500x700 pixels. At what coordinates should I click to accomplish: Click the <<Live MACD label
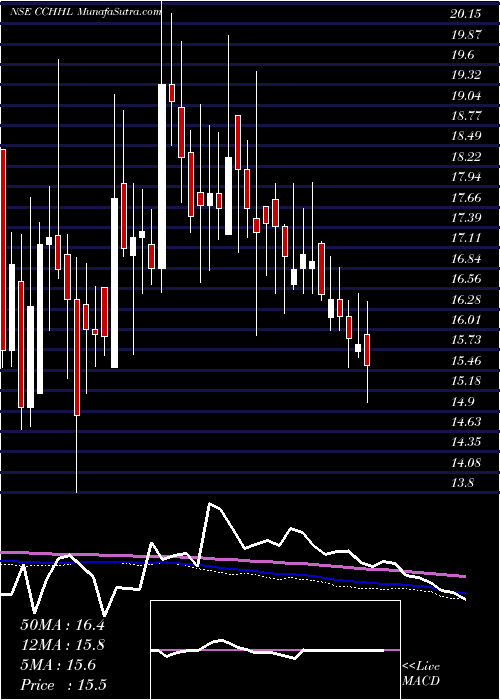(x=421, y=674)
